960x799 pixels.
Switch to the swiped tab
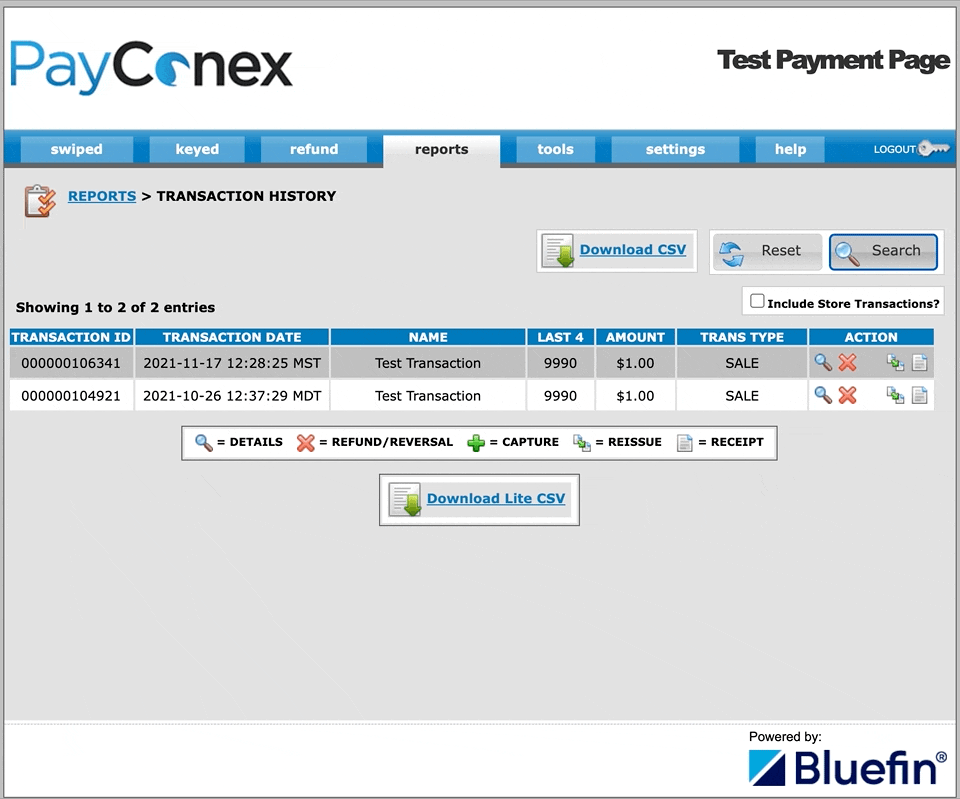coord(76,149)
